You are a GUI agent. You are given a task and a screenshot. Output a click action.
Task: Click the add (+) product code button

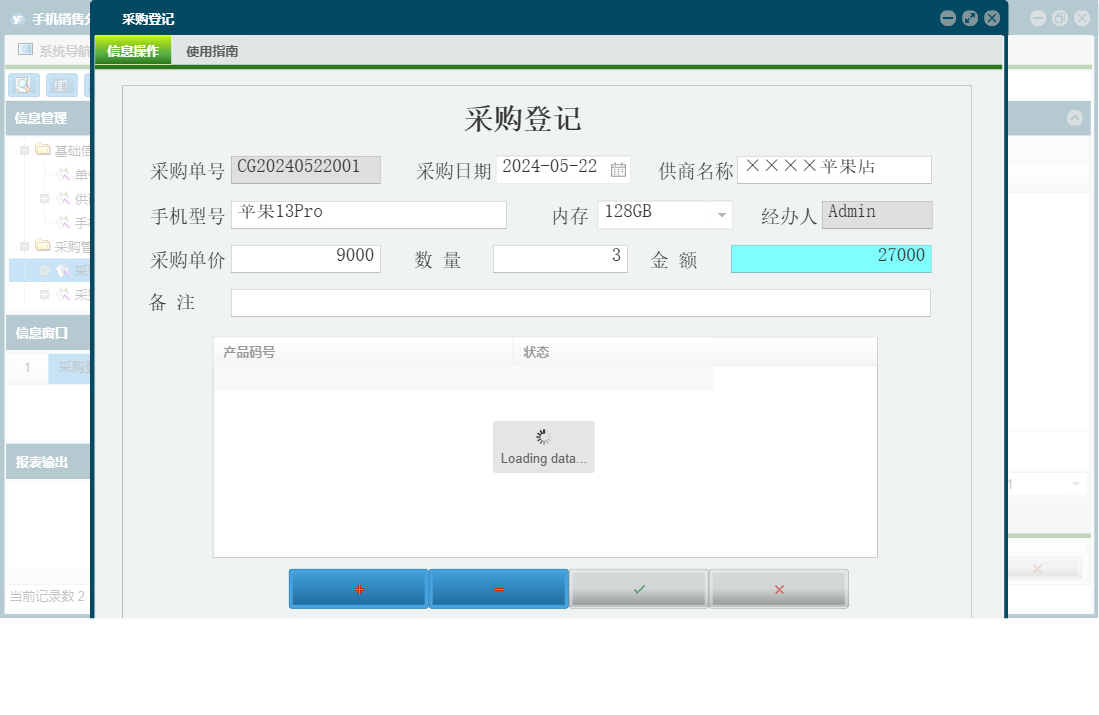[x=357, y=589]
